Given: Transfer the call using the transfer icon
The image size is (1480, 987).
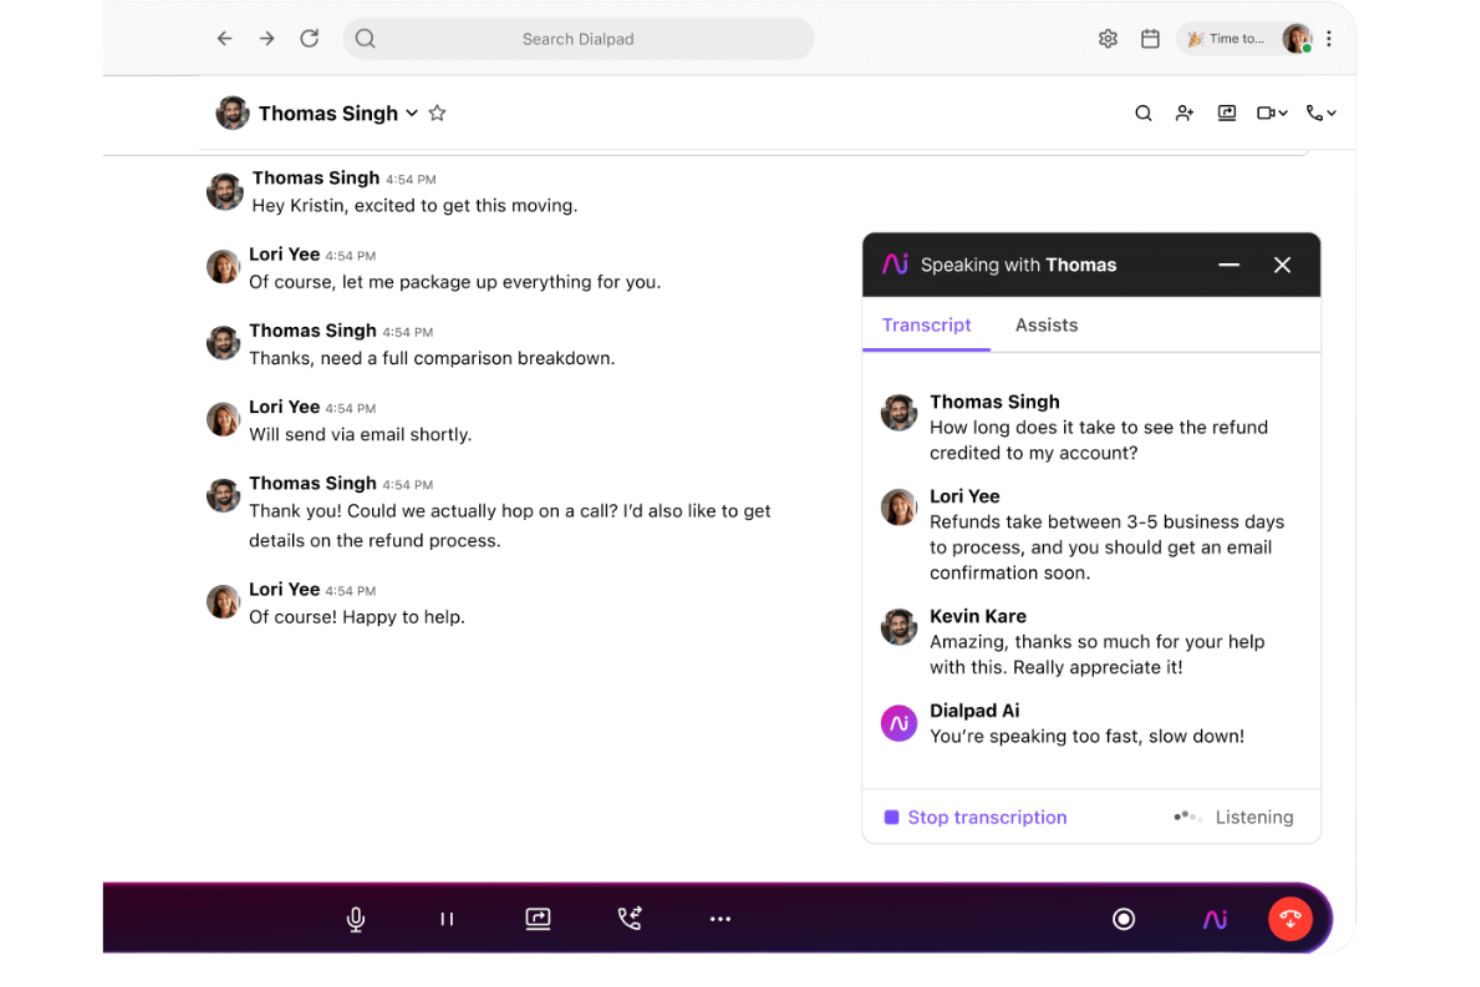Looking at the screenshot, I should [629, 918].
